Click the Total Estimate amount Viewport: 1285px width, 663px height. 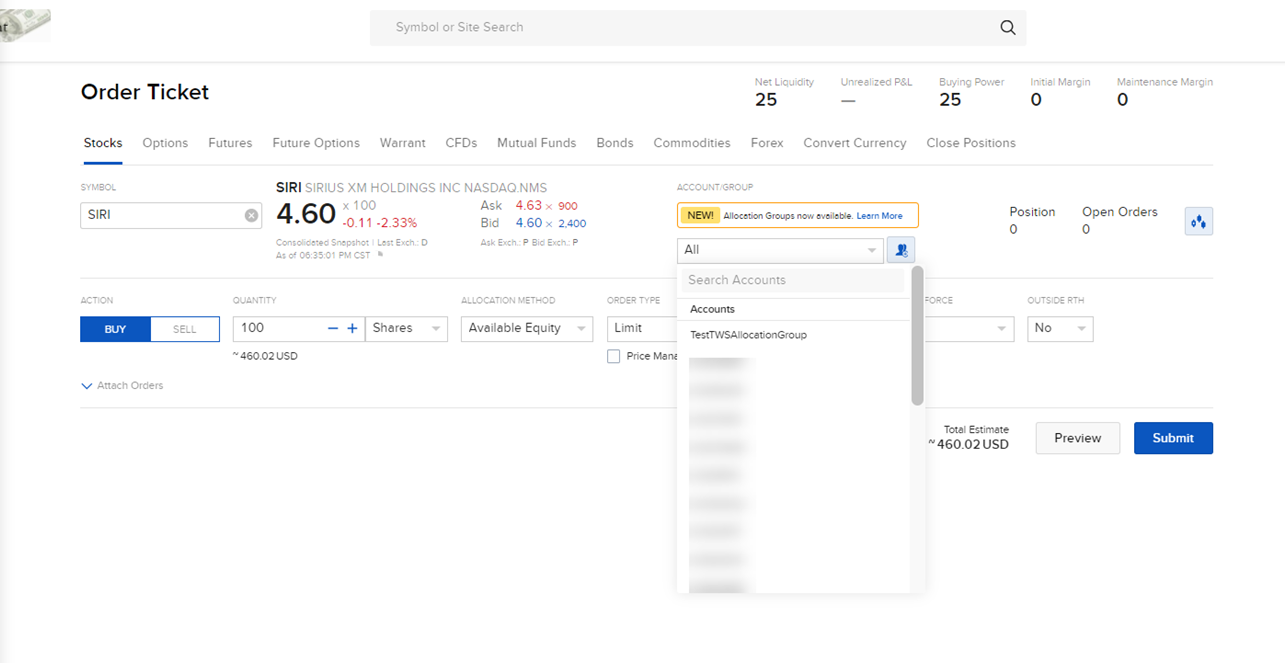click(x=969, y=444)
